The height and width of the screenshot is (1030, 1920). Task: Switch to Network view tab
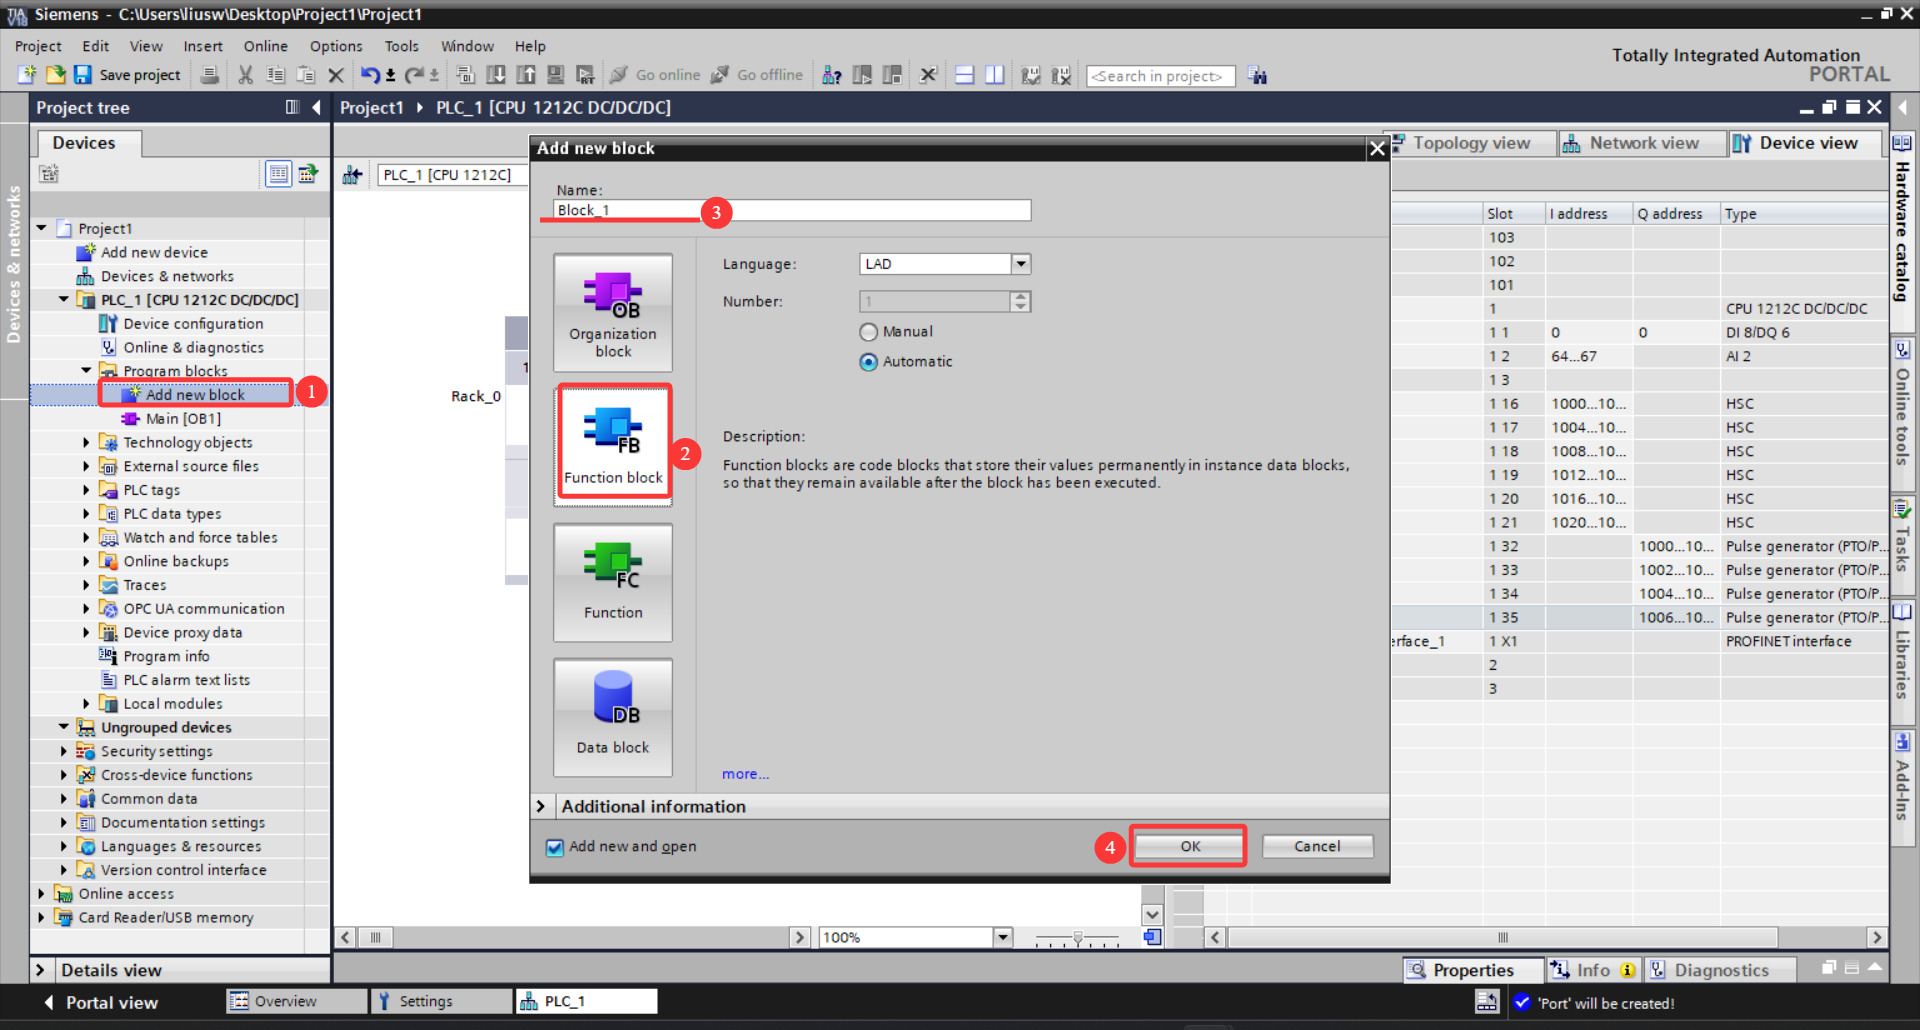pyautogui.click(x=1643, y=143)
